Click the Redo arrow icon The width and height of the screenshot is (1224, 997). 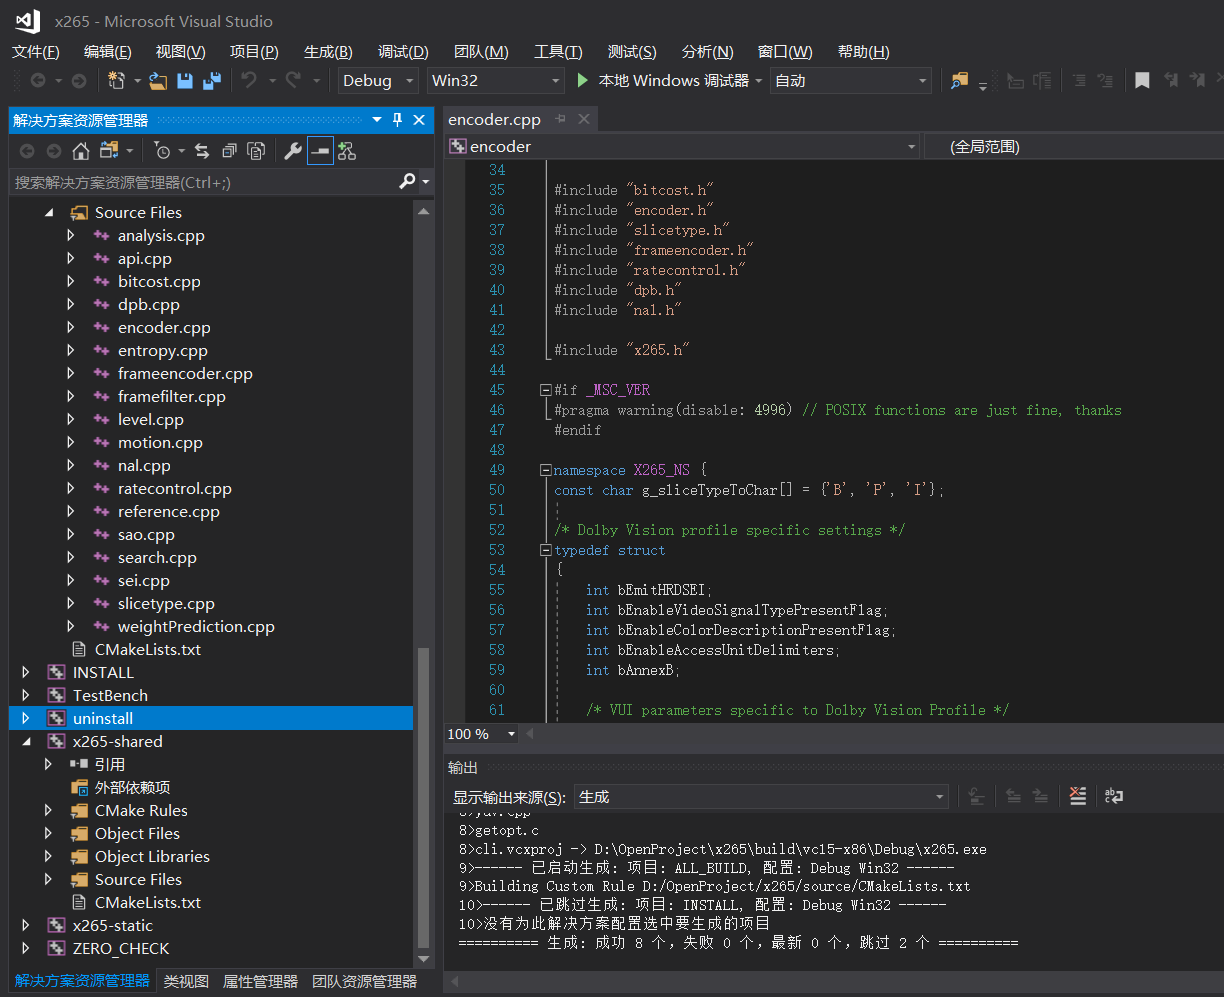click(x=293, y=80)
